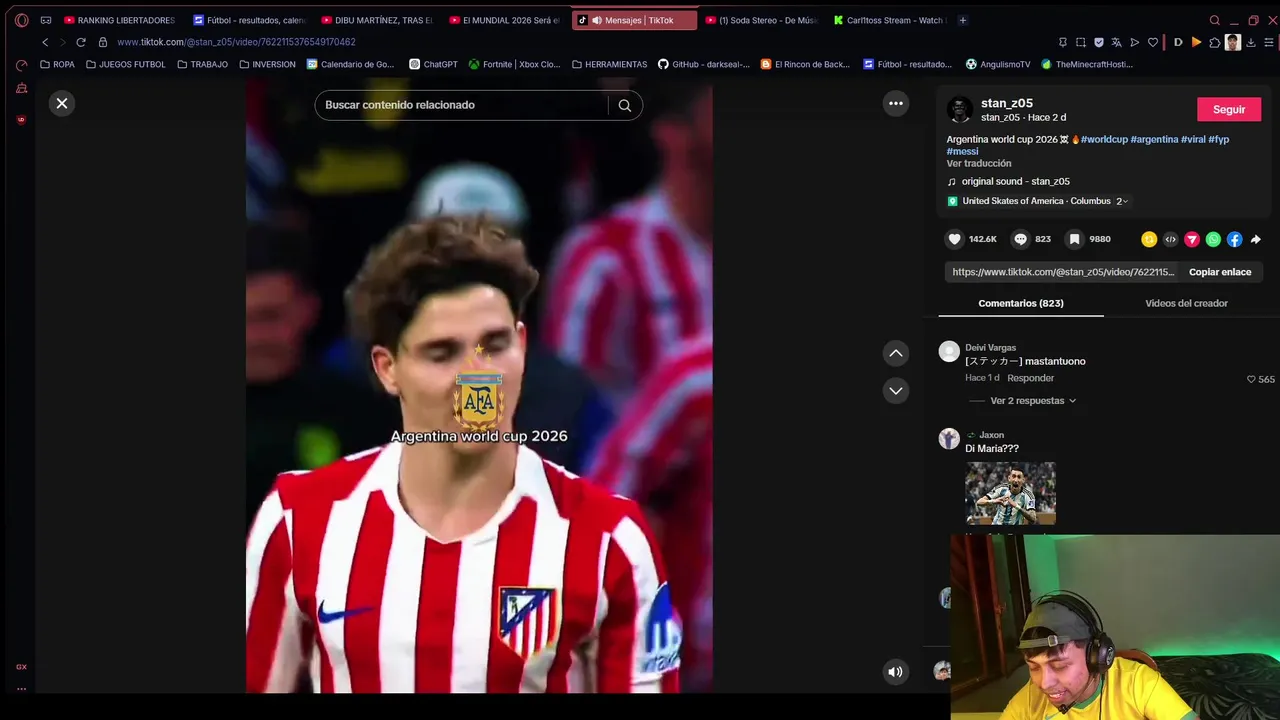Switch to Comentarios (823) tab
Image resolution: width=1280 pixels, height=720 pixels.
click(1021, 303)
